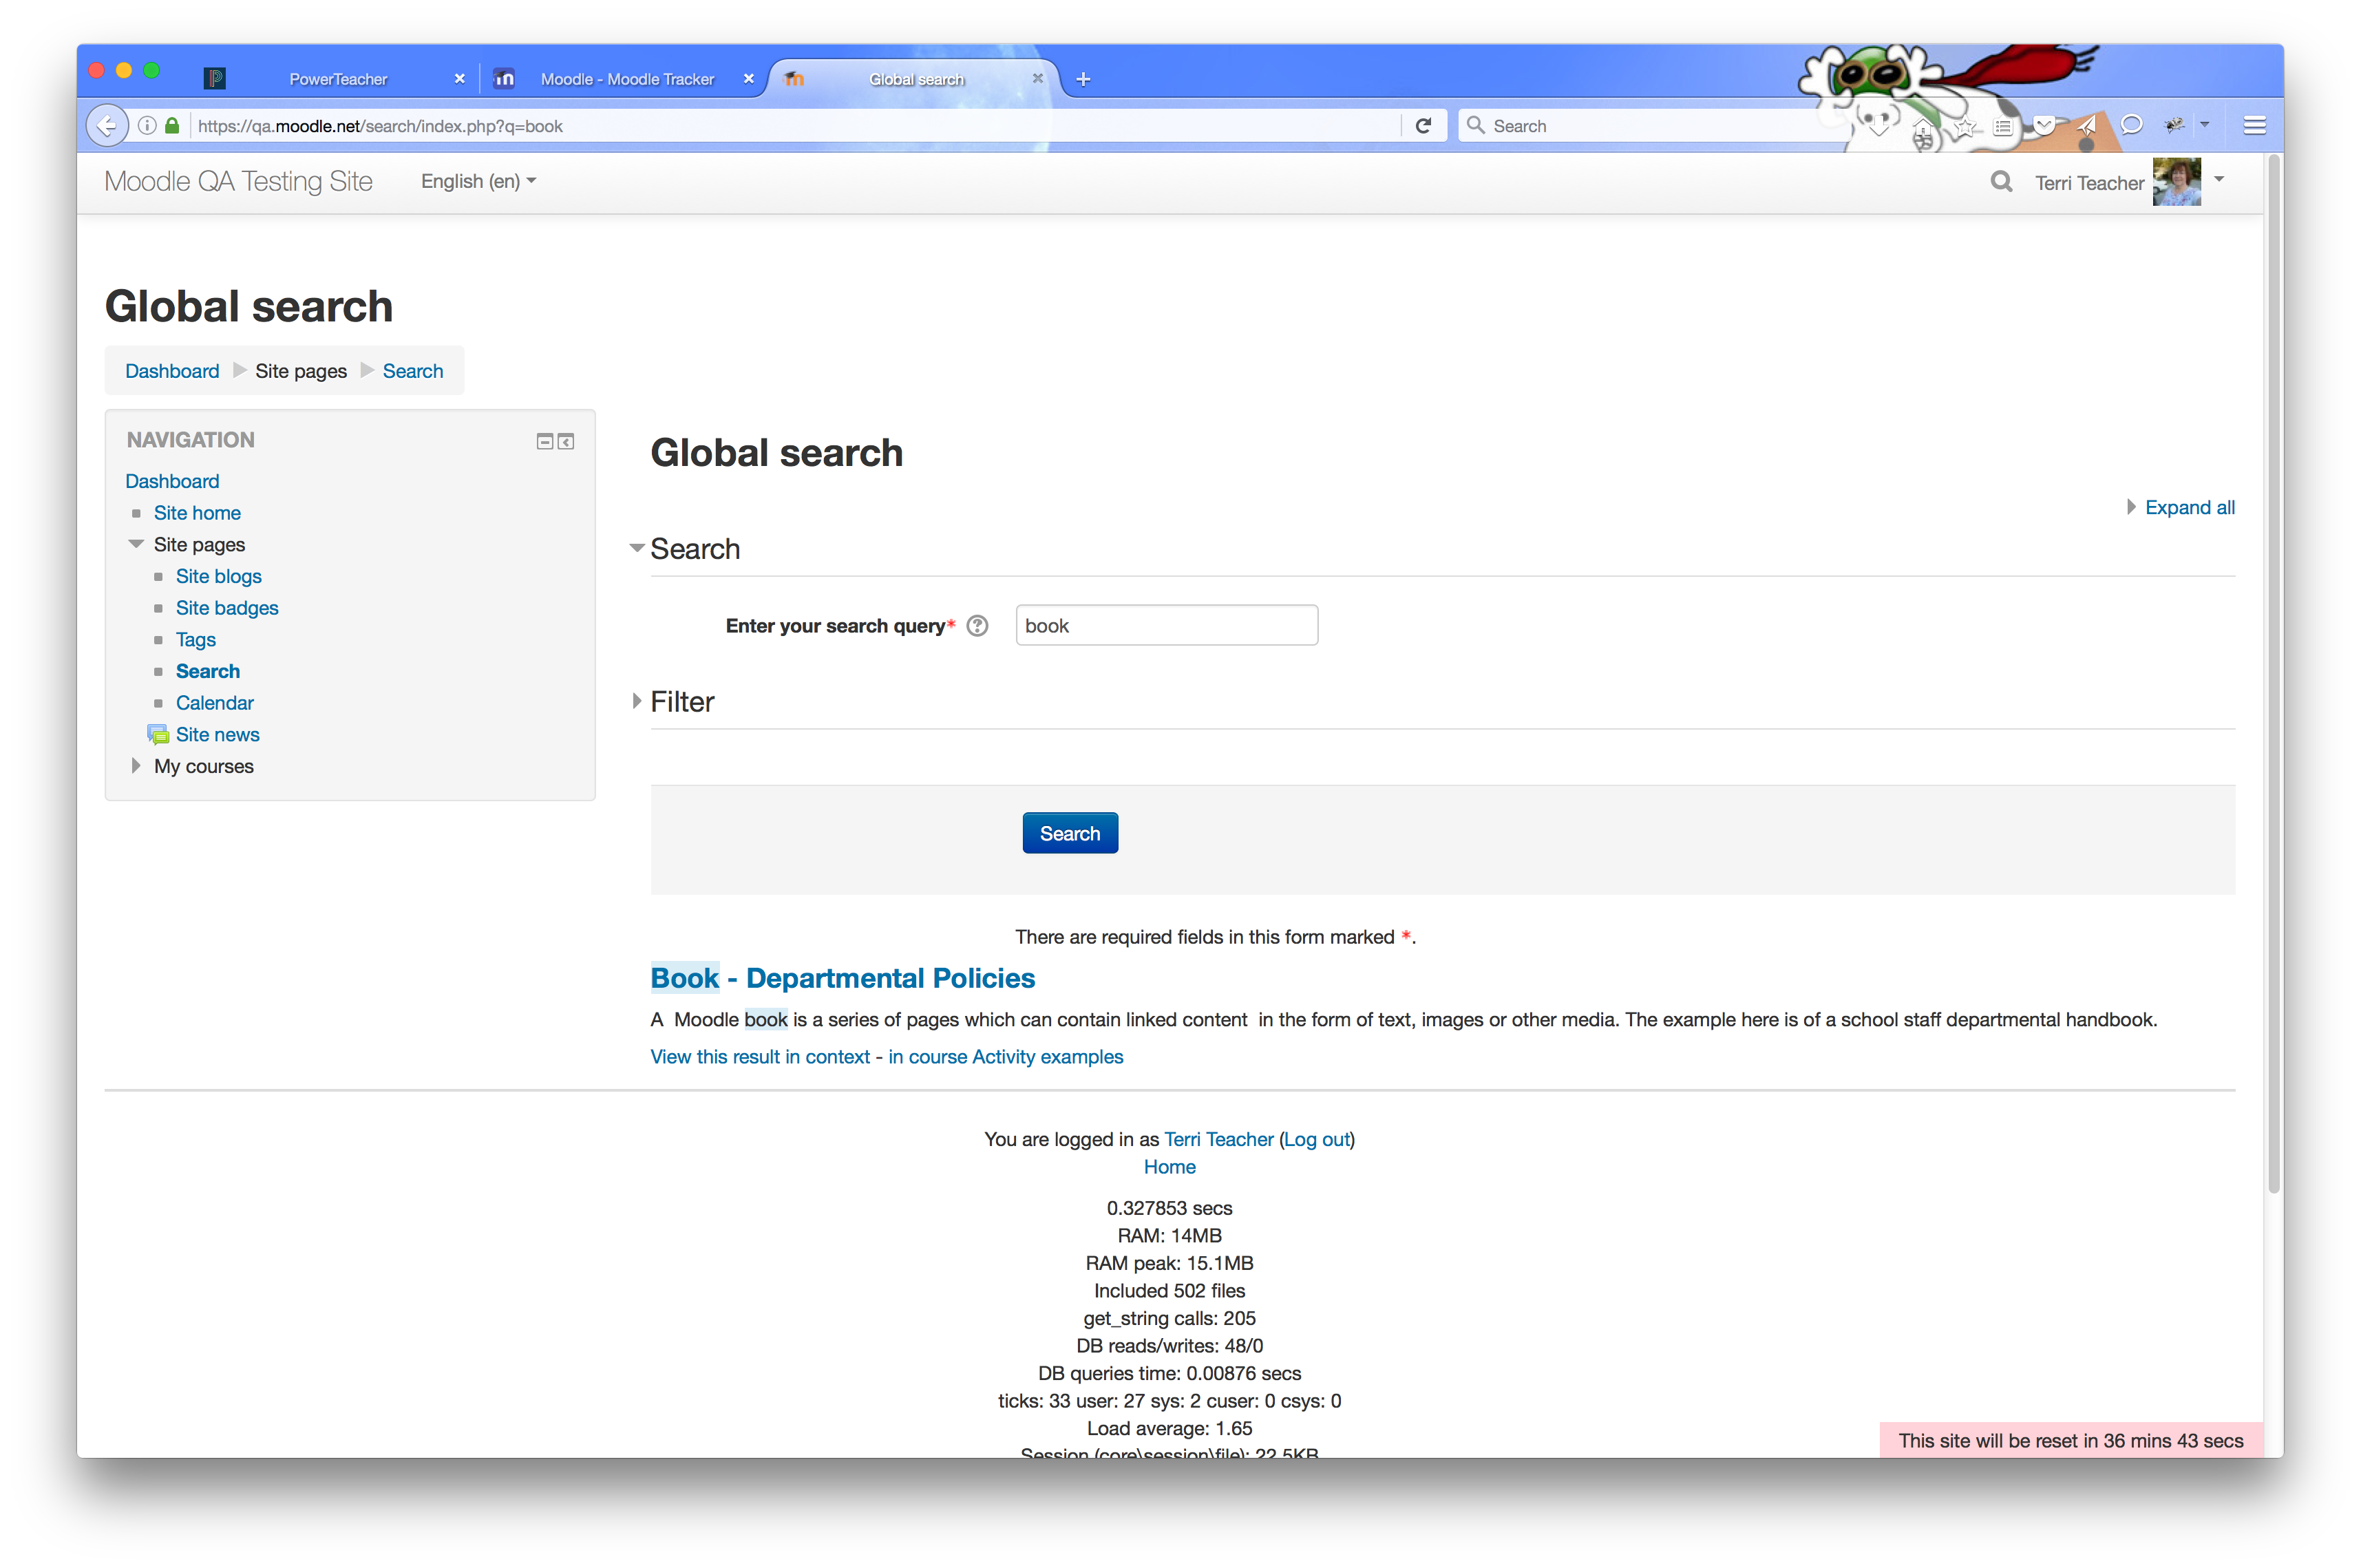Close the Global search tab
Image resolution: width=2361 pixels, height=1568 pixels.
(x=1038, y=79)
